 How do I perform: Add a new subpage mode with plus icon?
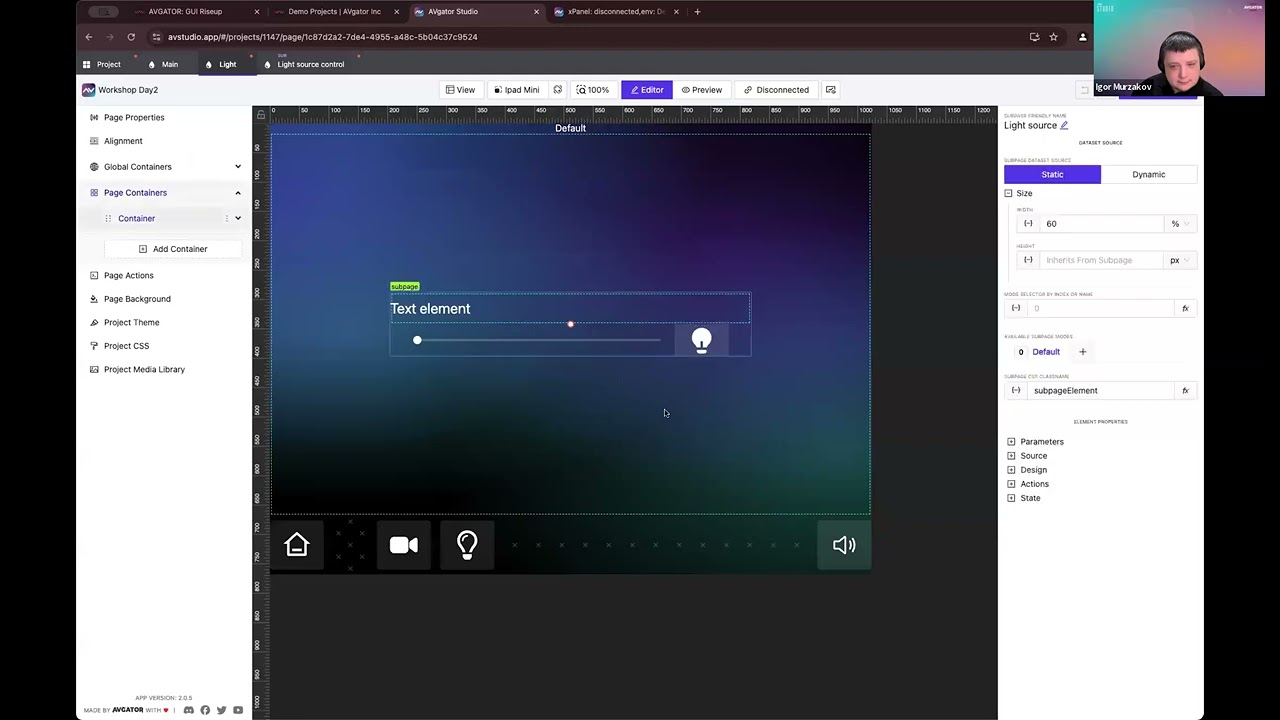pos(1082,352)
